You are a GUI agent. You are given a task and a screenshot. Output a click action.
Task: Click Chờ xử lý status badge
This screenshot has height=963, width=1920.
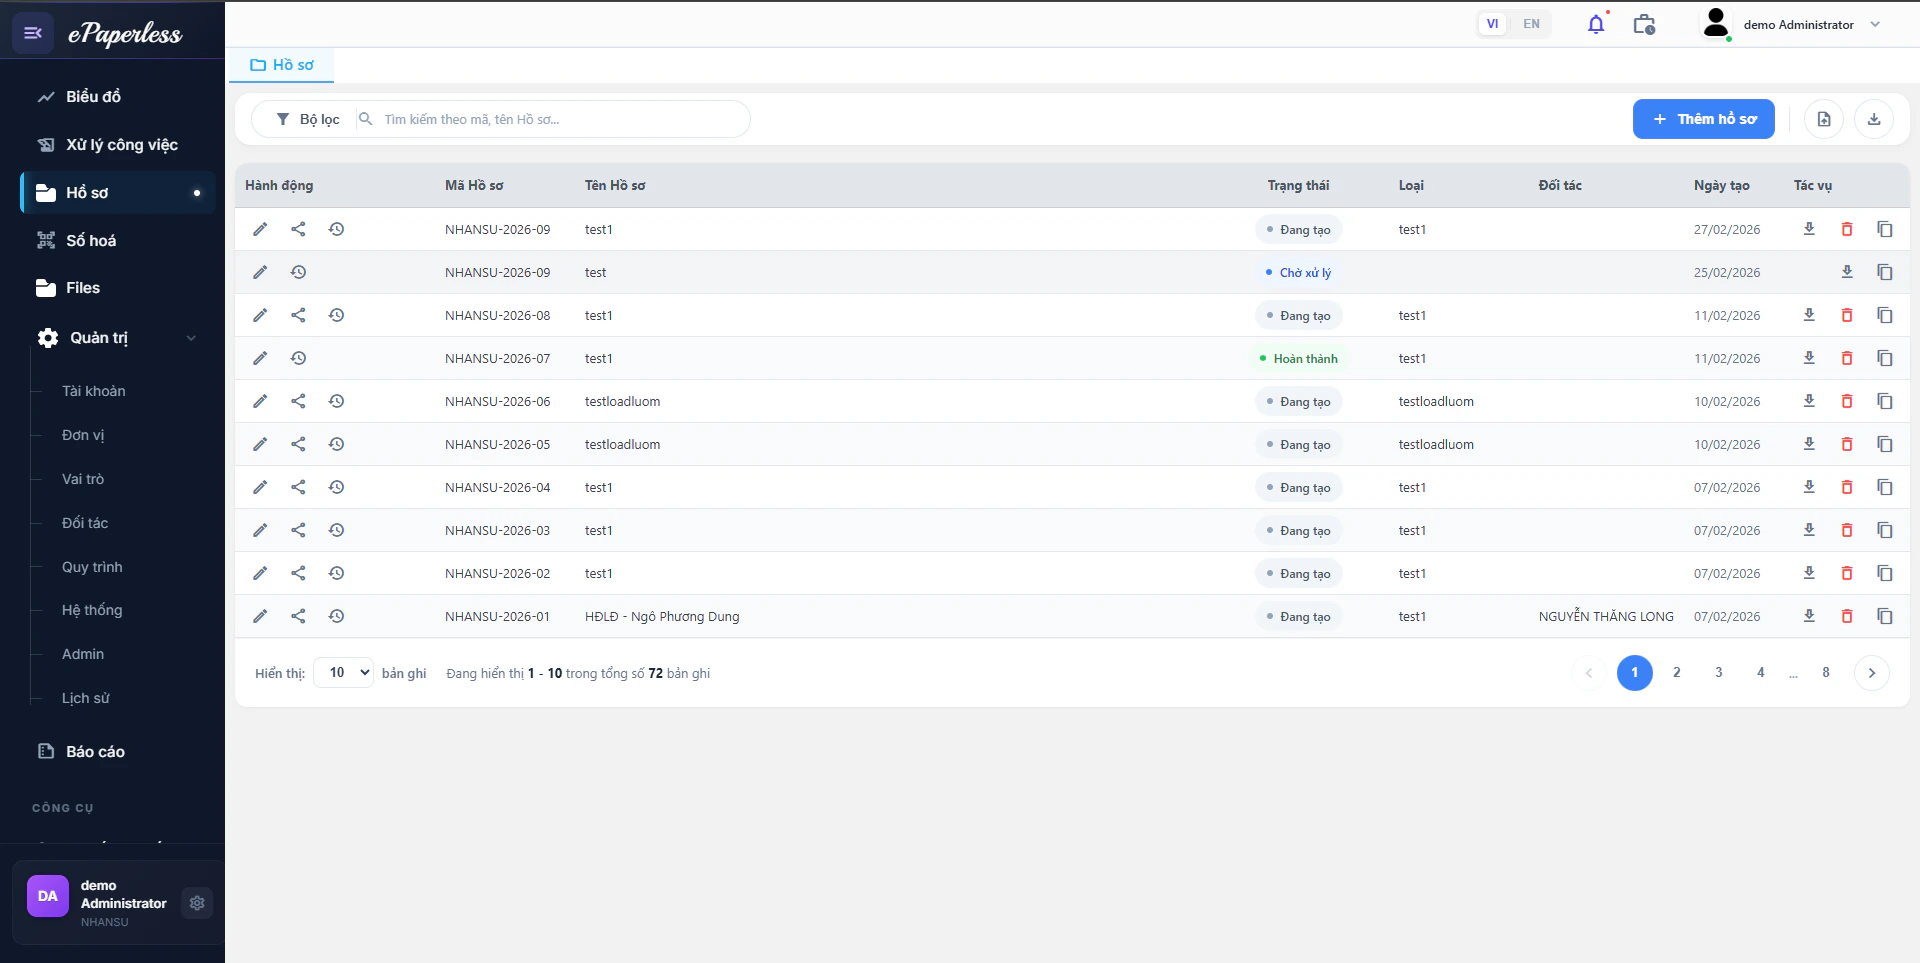click(1298, 272)
